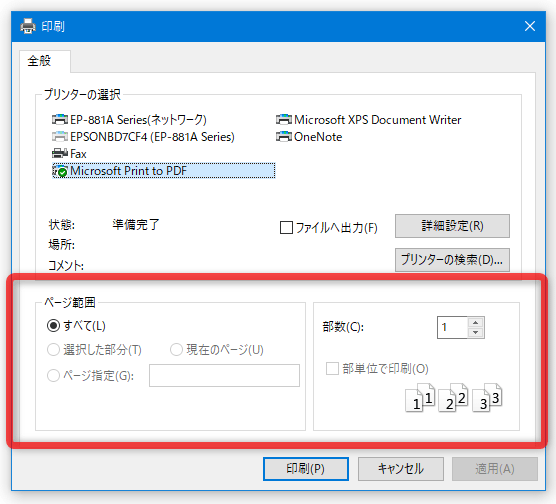Viewport: 556px width, 504px height.
Task: Select the Microsoft XPS Document Writer icon
Action: click(x=284, y=120)
